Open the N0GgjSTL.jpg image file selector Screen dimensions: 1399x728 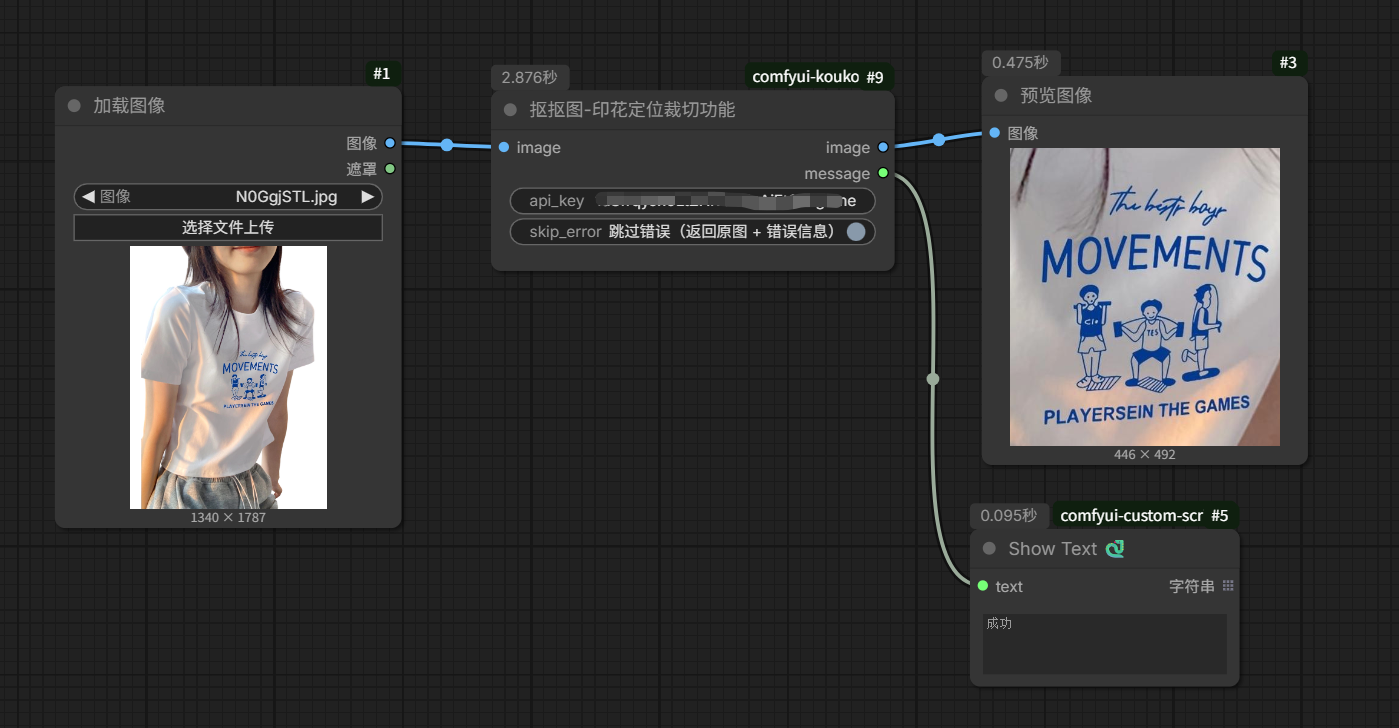[x=228, y=197]
